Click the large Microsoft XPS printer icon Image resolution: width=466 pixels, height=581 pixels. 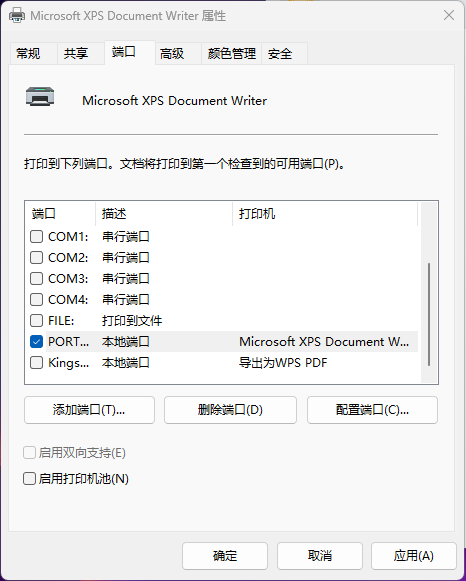pos(40,97)
